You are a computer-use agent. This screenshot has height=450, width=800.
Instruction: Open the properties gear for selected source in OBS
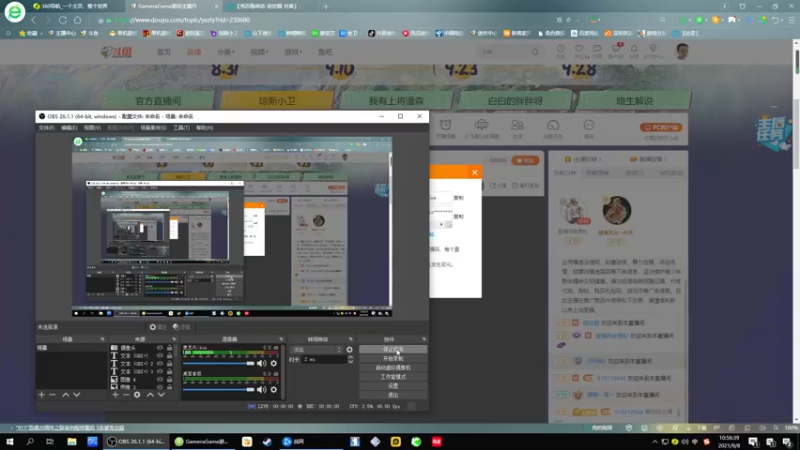pyautogui.click(x=158, y=327)
